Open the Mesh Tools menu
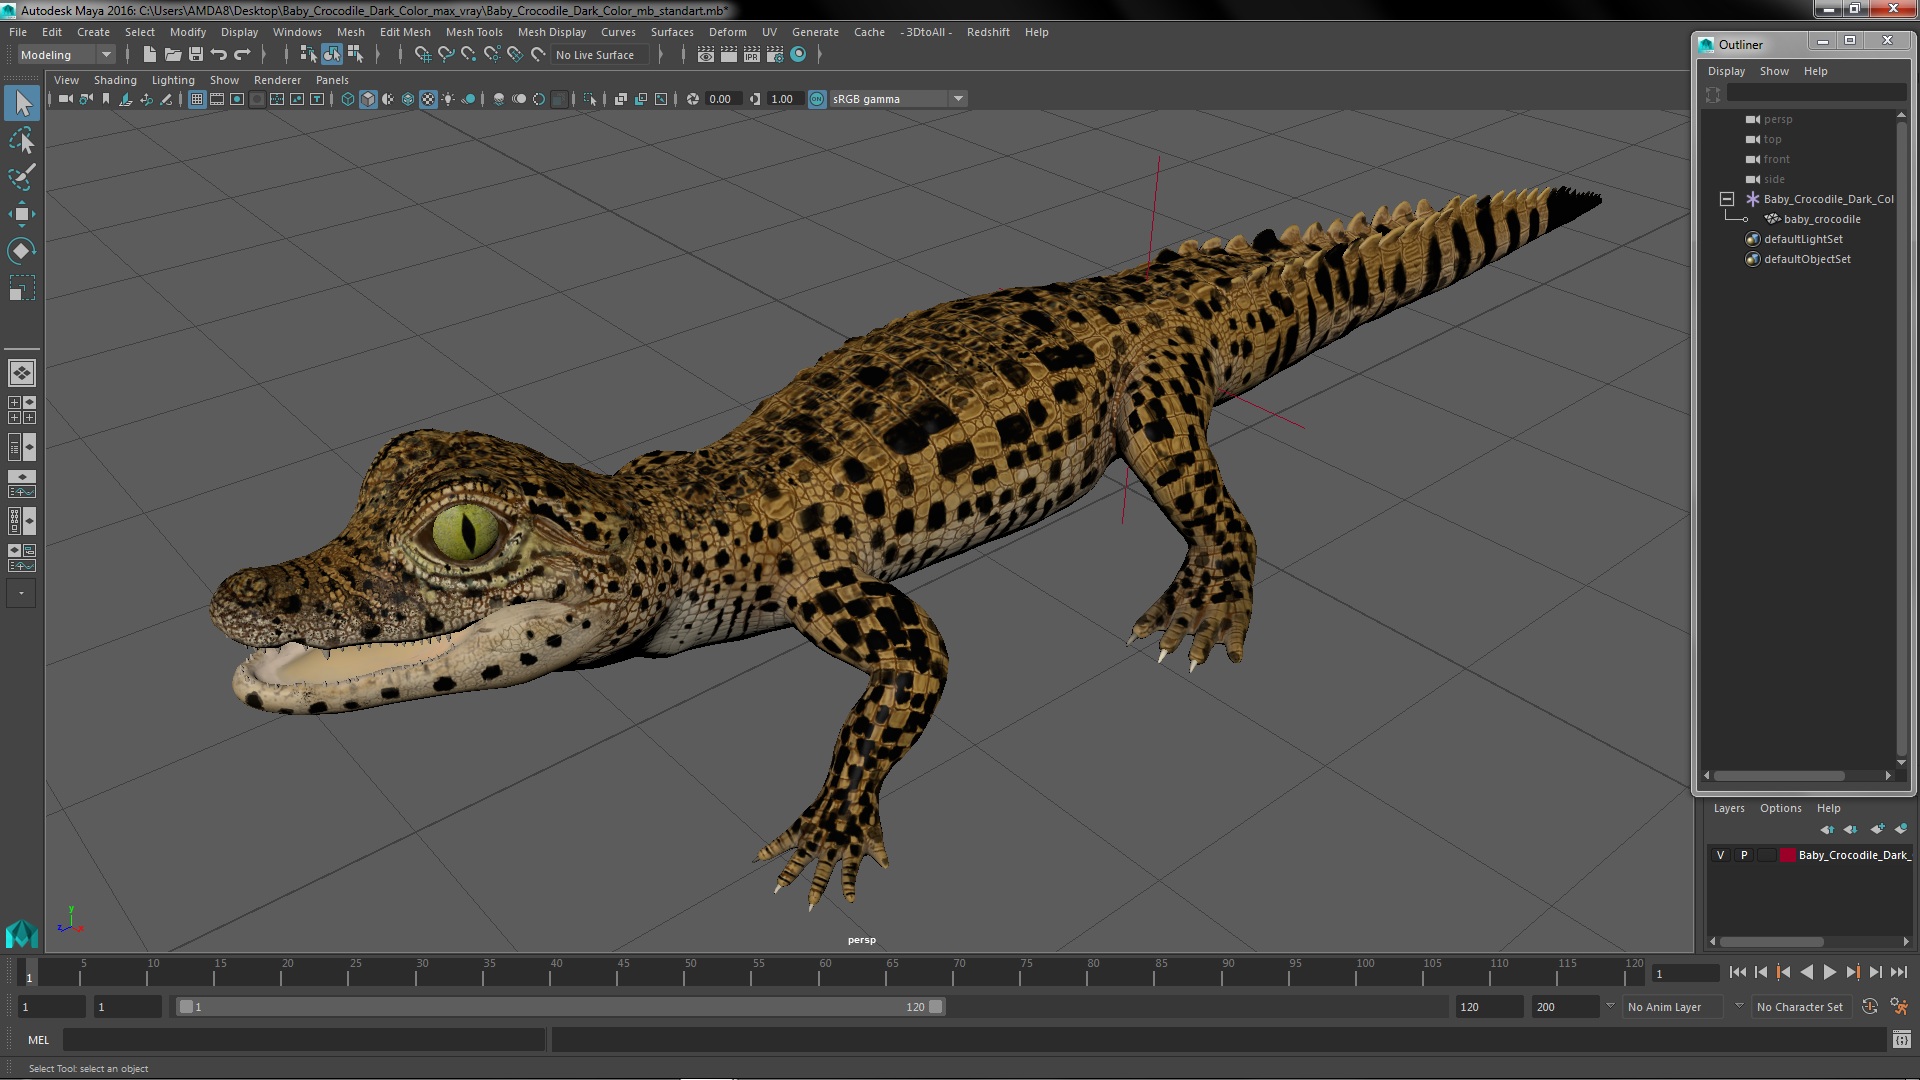 (x=474, y=32)
